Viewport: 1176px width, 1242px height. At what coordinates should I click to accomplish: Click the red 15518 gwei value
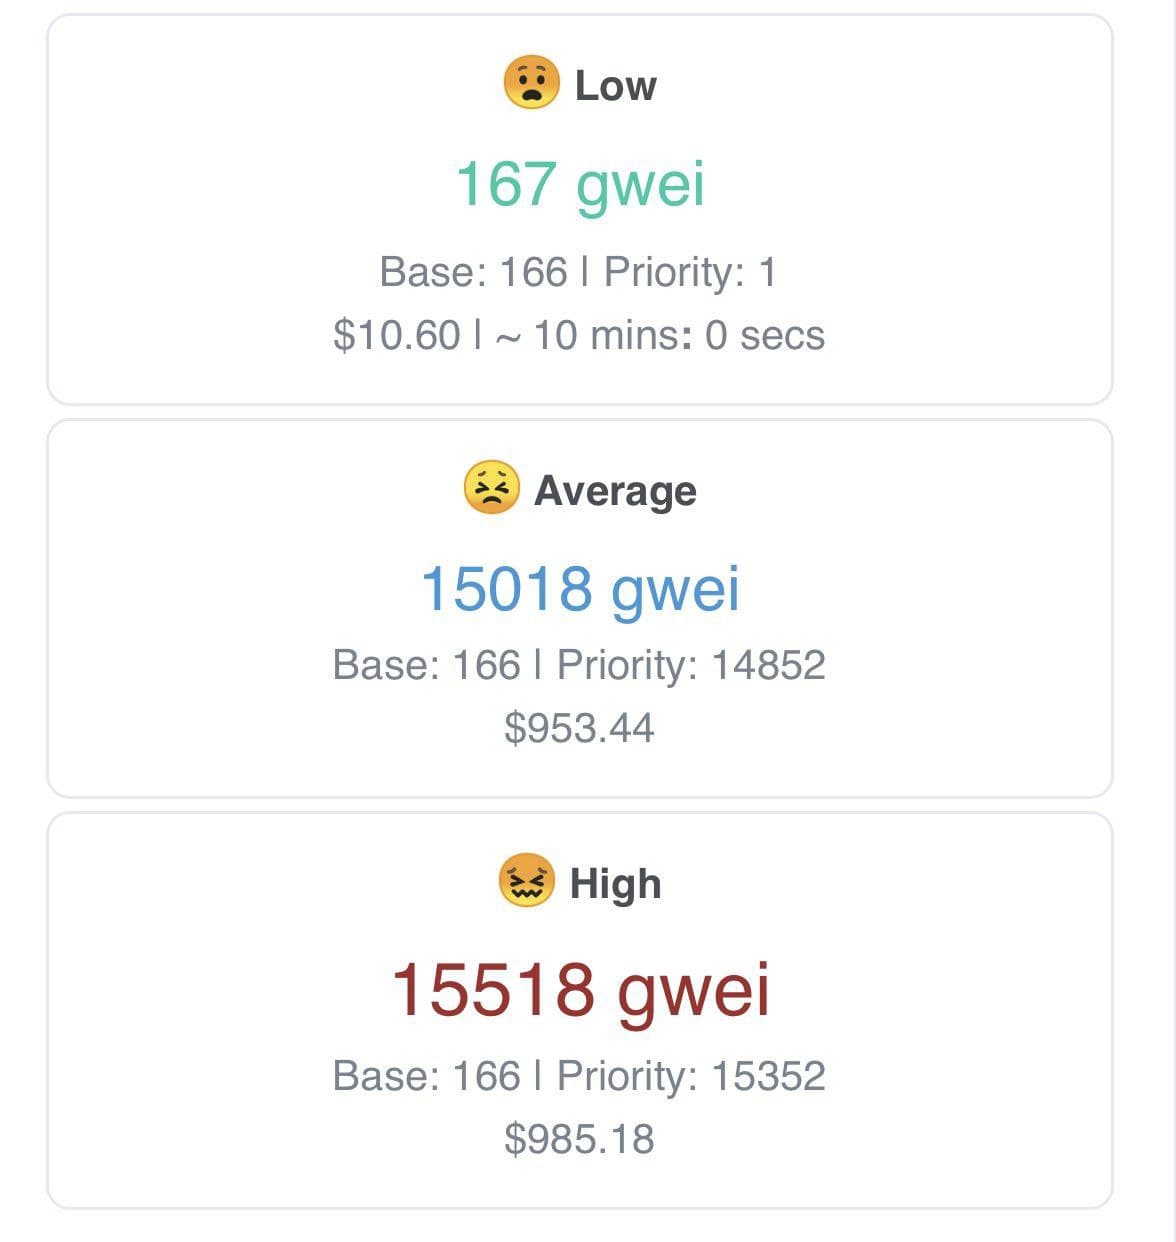(580, 990)
